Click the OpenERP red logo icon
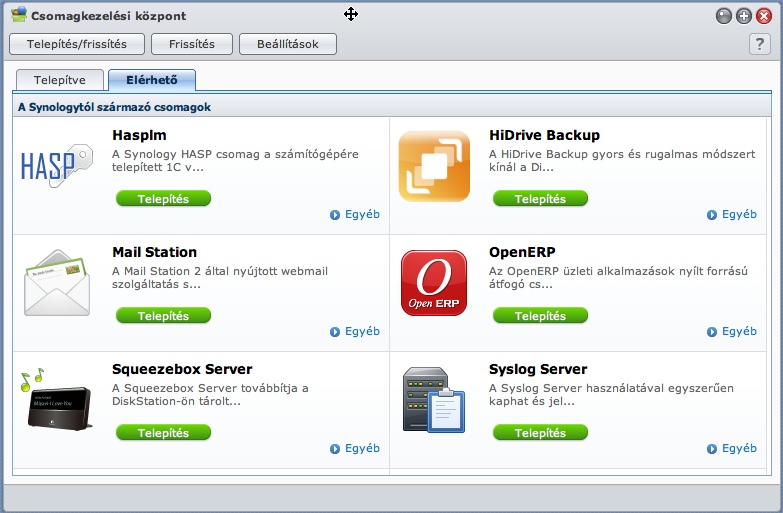This screenshot has height=513, width=783. (434, 283)
